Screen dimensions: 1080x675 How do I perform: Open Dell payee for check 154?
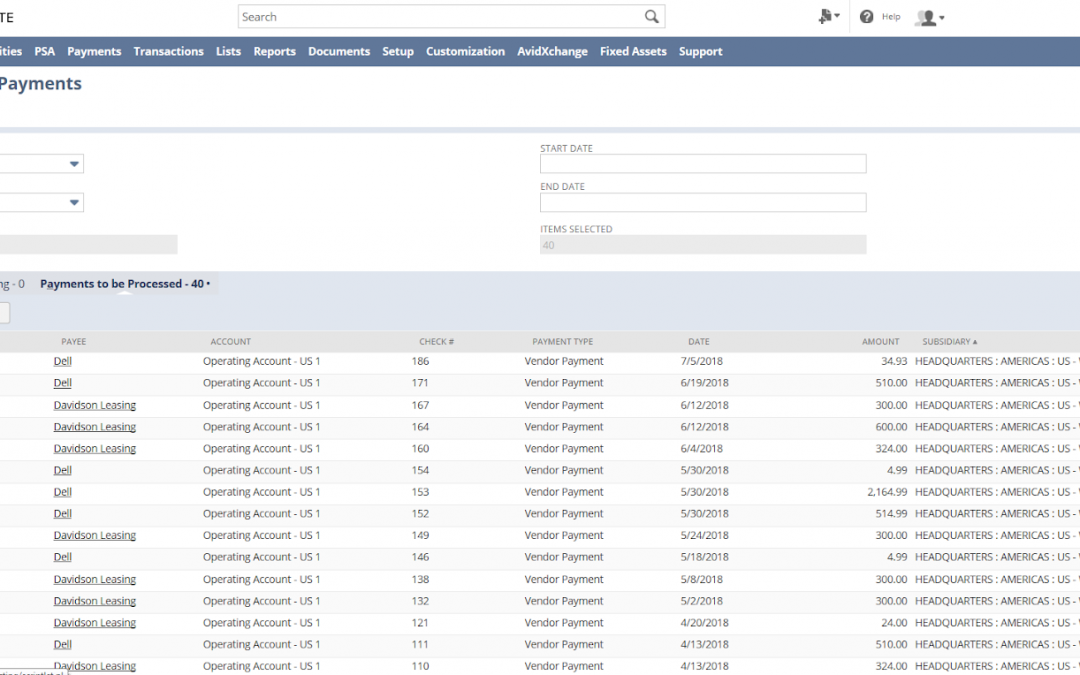pyautogui.click(x=63, y=470)
